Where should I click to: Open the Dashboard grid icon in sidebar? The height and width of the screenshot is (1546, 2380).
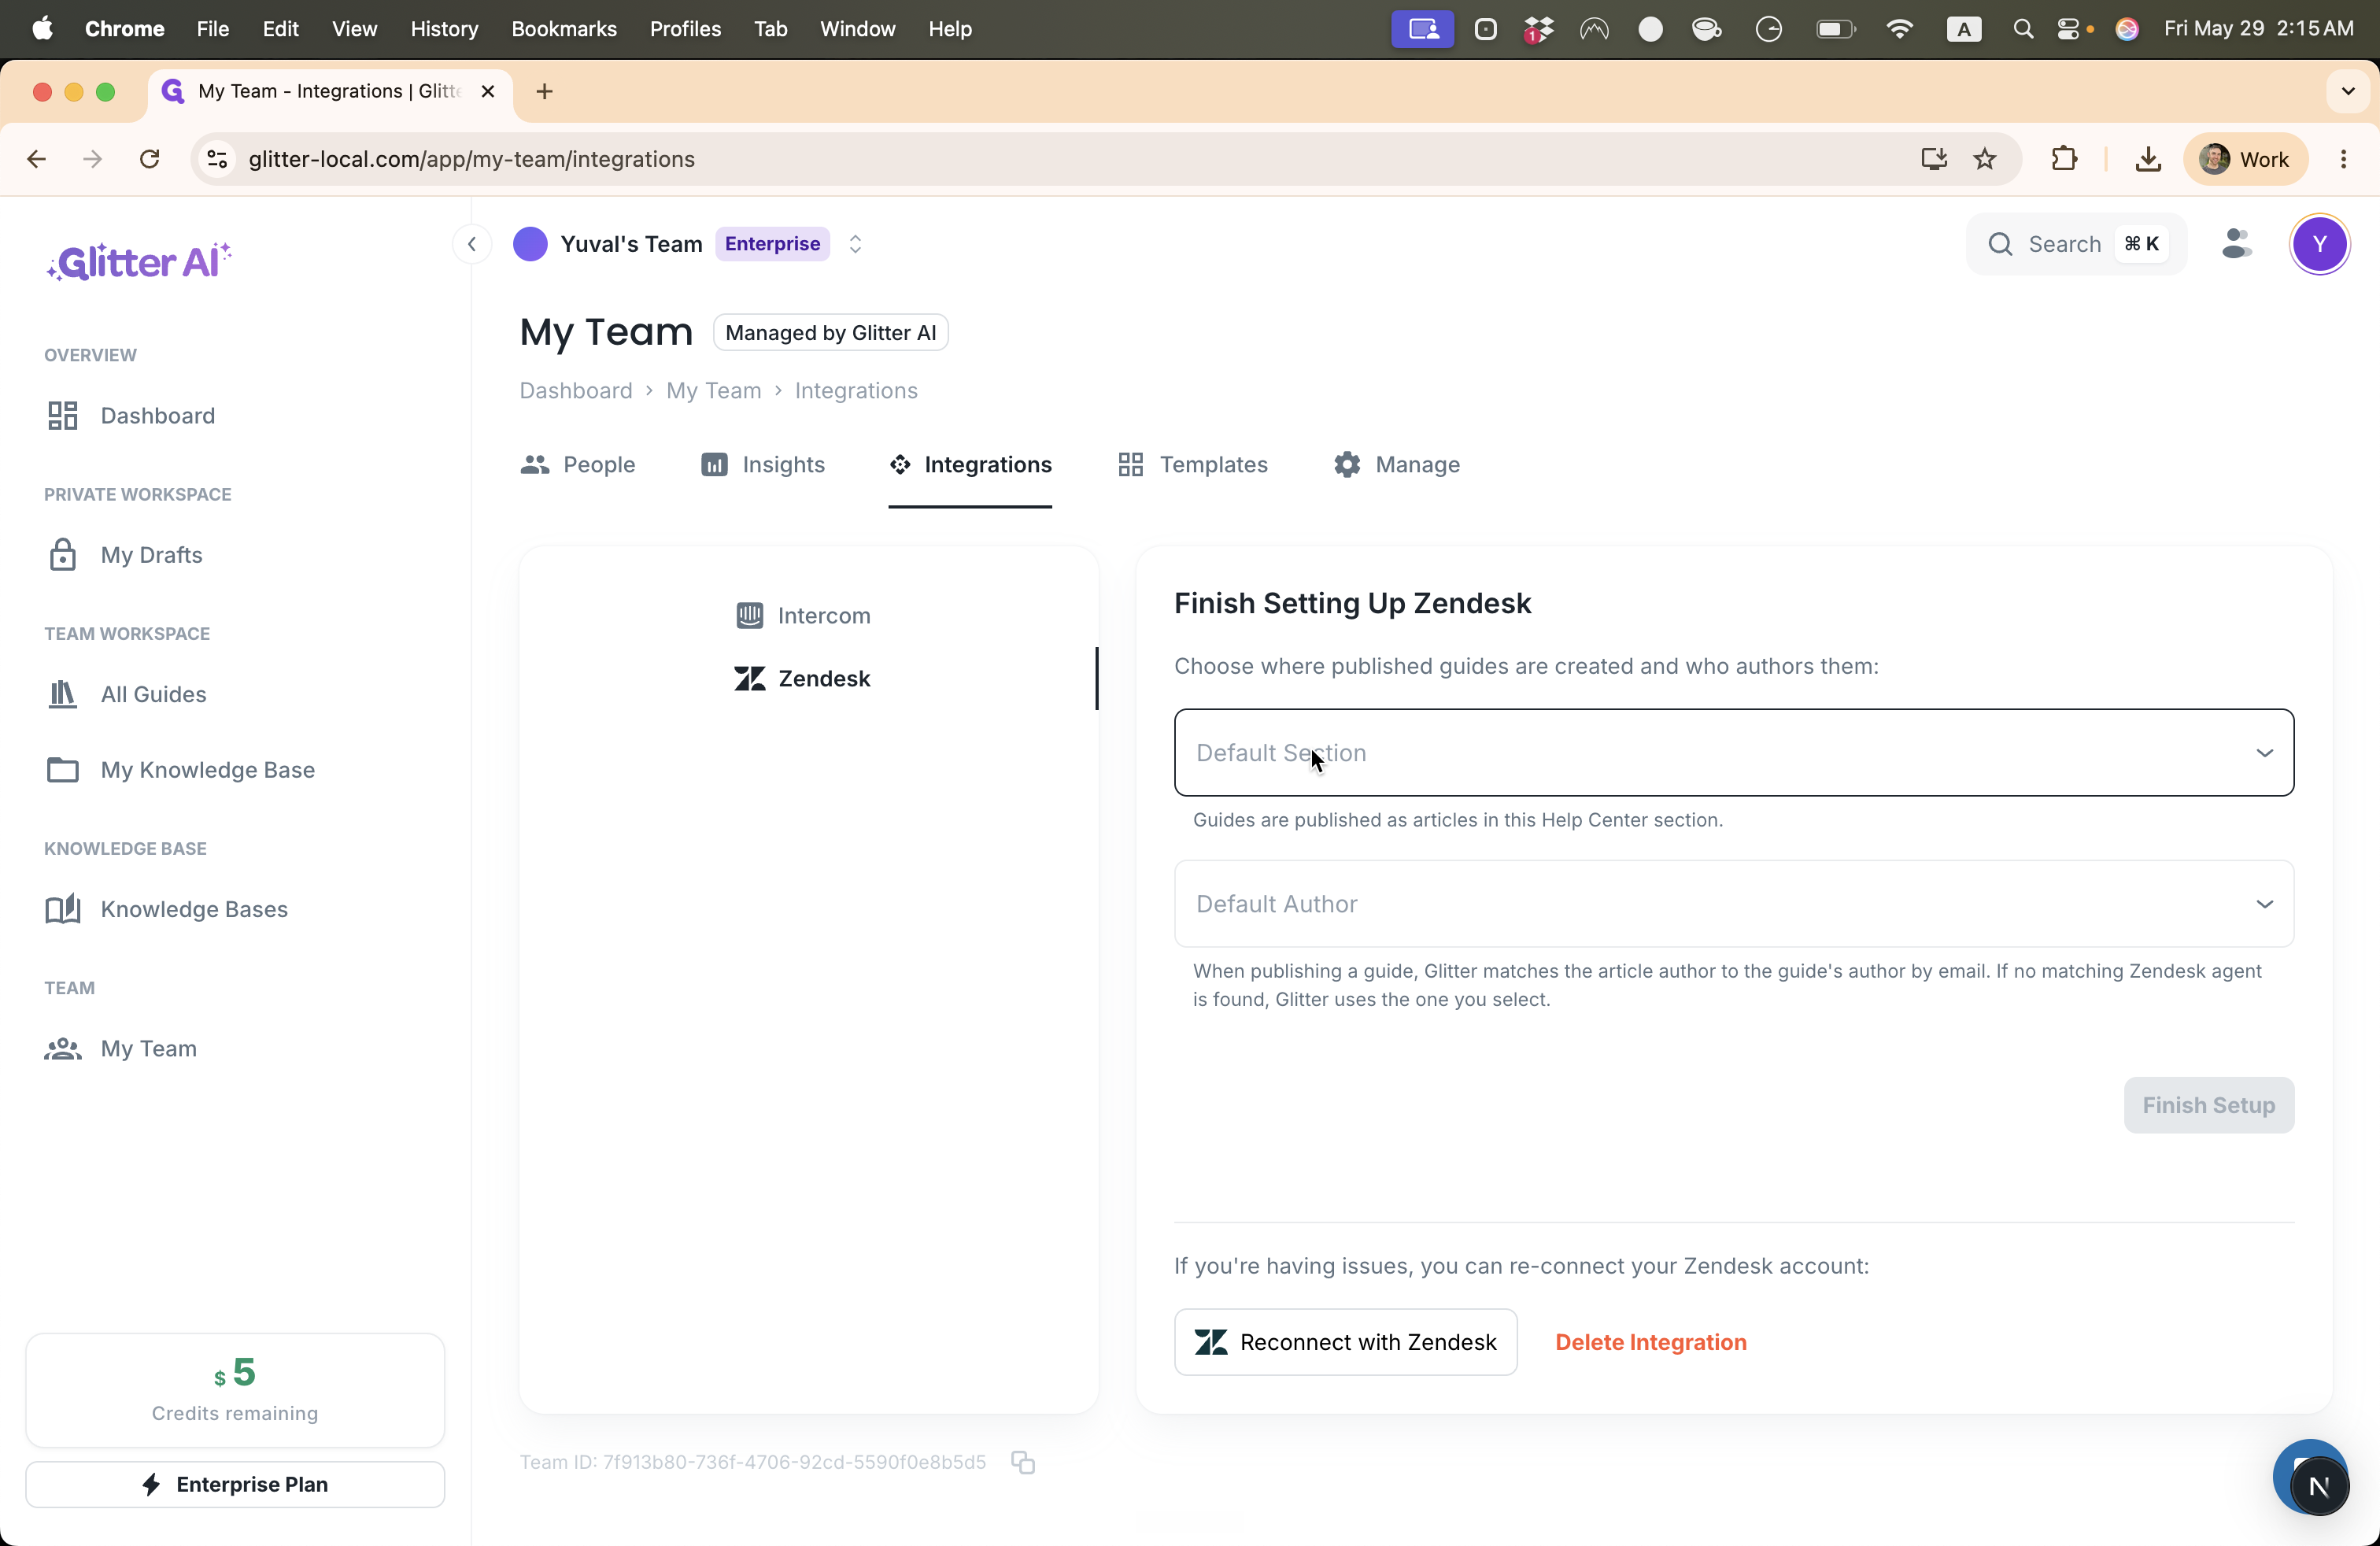(63, 415)
